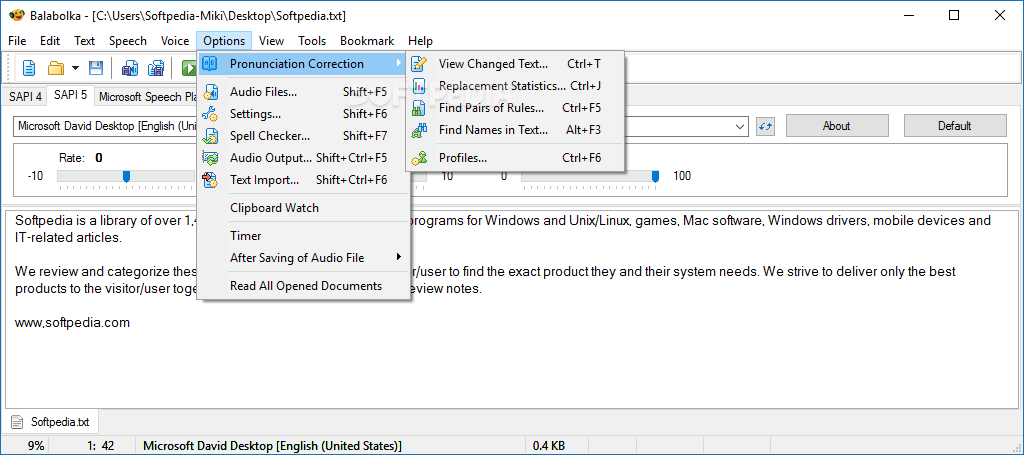Open the Pronunciation Correction submenu
1024x455 pixels.
point(303,64)
